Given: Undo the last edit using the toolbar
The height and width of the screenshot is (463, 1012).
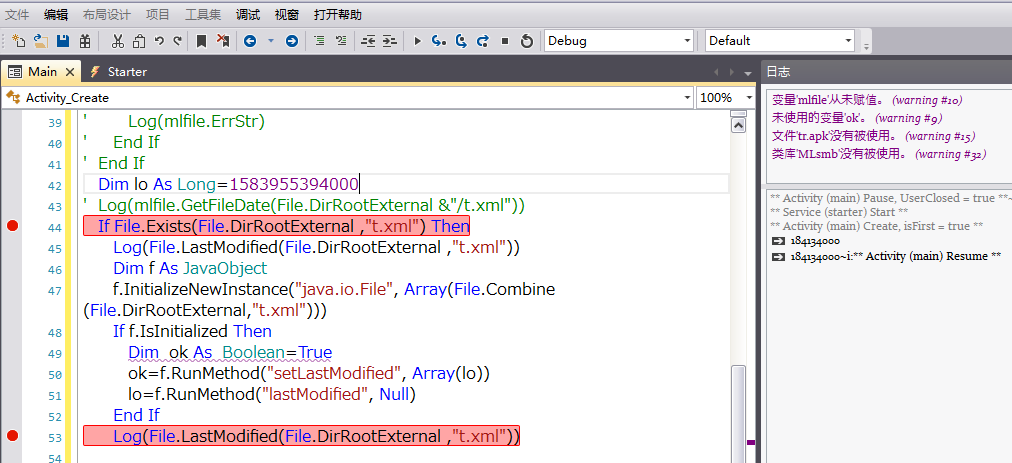Looking at the screenshot, I should [x=160, y=41].
